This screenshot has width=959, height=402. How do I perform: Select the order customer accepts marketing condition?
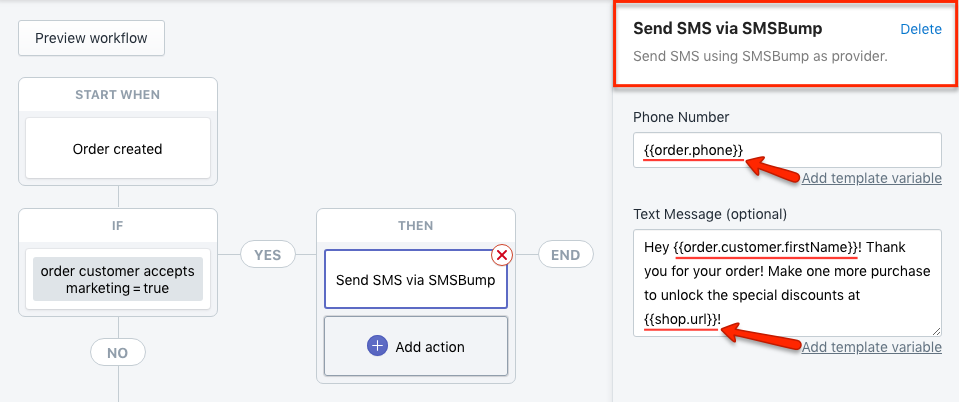point(117,279)
